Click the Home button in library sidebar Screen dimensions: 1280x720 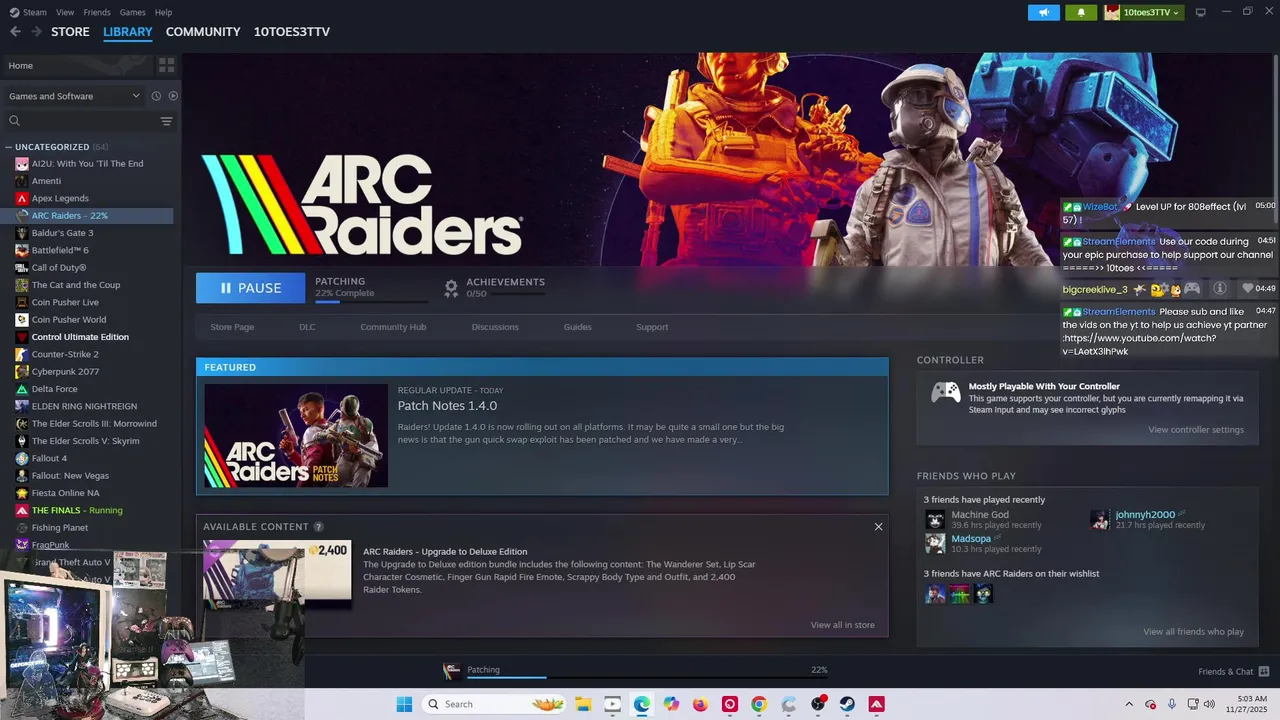78,66
